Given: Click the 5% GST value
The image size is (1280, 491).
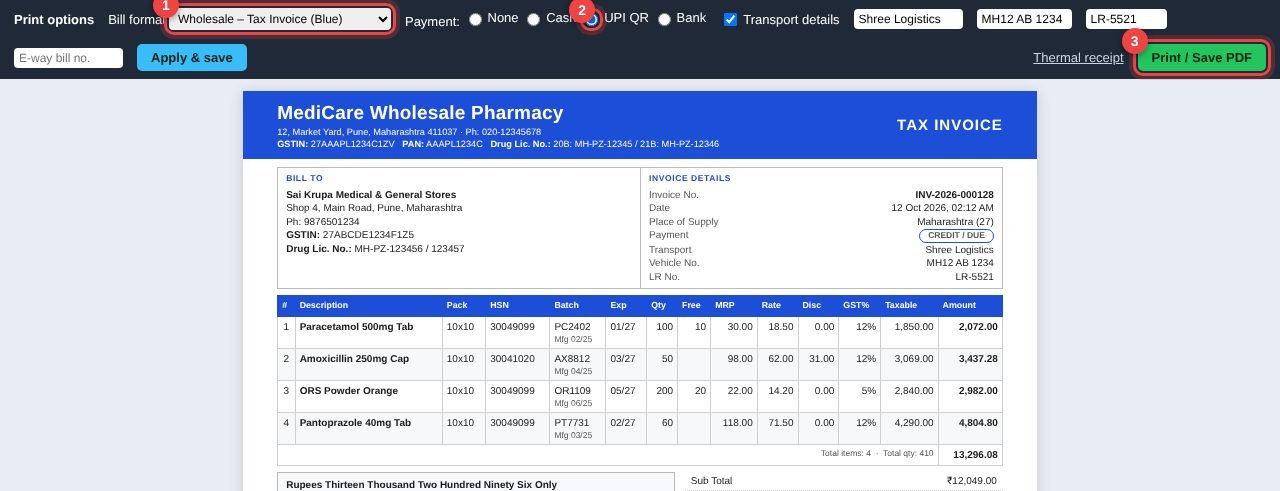Looking at the screenshot, I should pyautogui.click(x=868, y=391).
